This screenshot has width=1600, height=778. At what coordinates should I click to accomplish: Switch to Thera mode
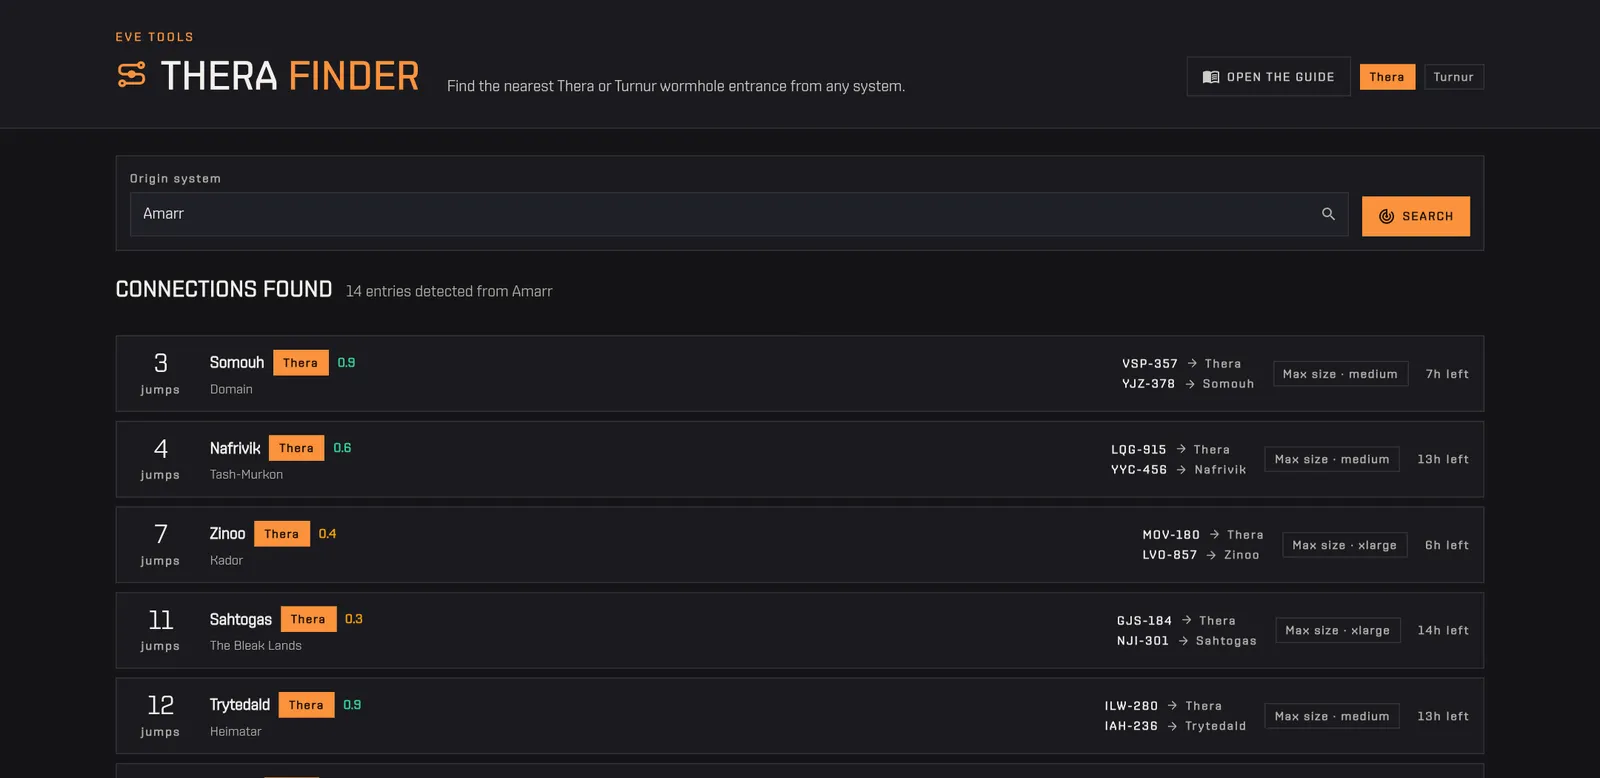pyautogui.click(x=1387, y=77)
